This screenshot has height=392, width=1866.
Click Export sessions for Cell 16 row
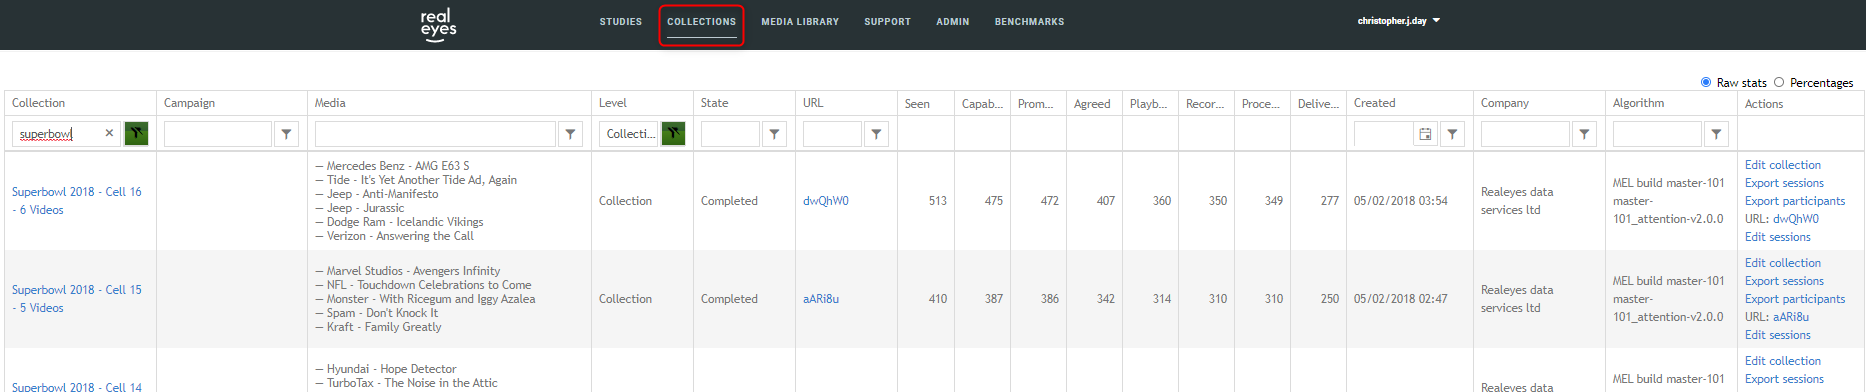tap(1784, 183)
